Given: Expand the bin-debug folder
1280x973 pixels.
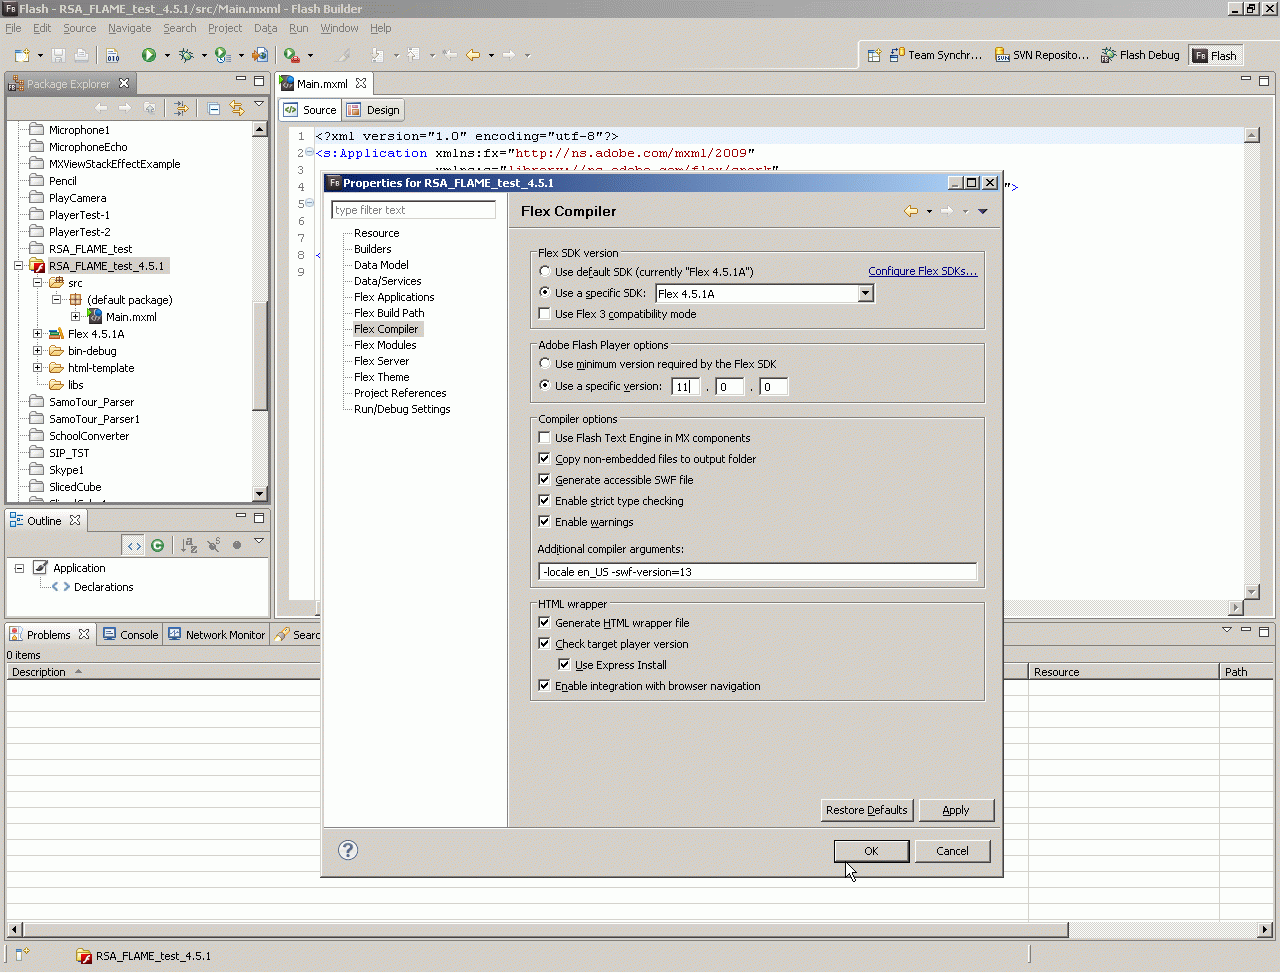Looking at the screenshot, I should tap(37, 351).
